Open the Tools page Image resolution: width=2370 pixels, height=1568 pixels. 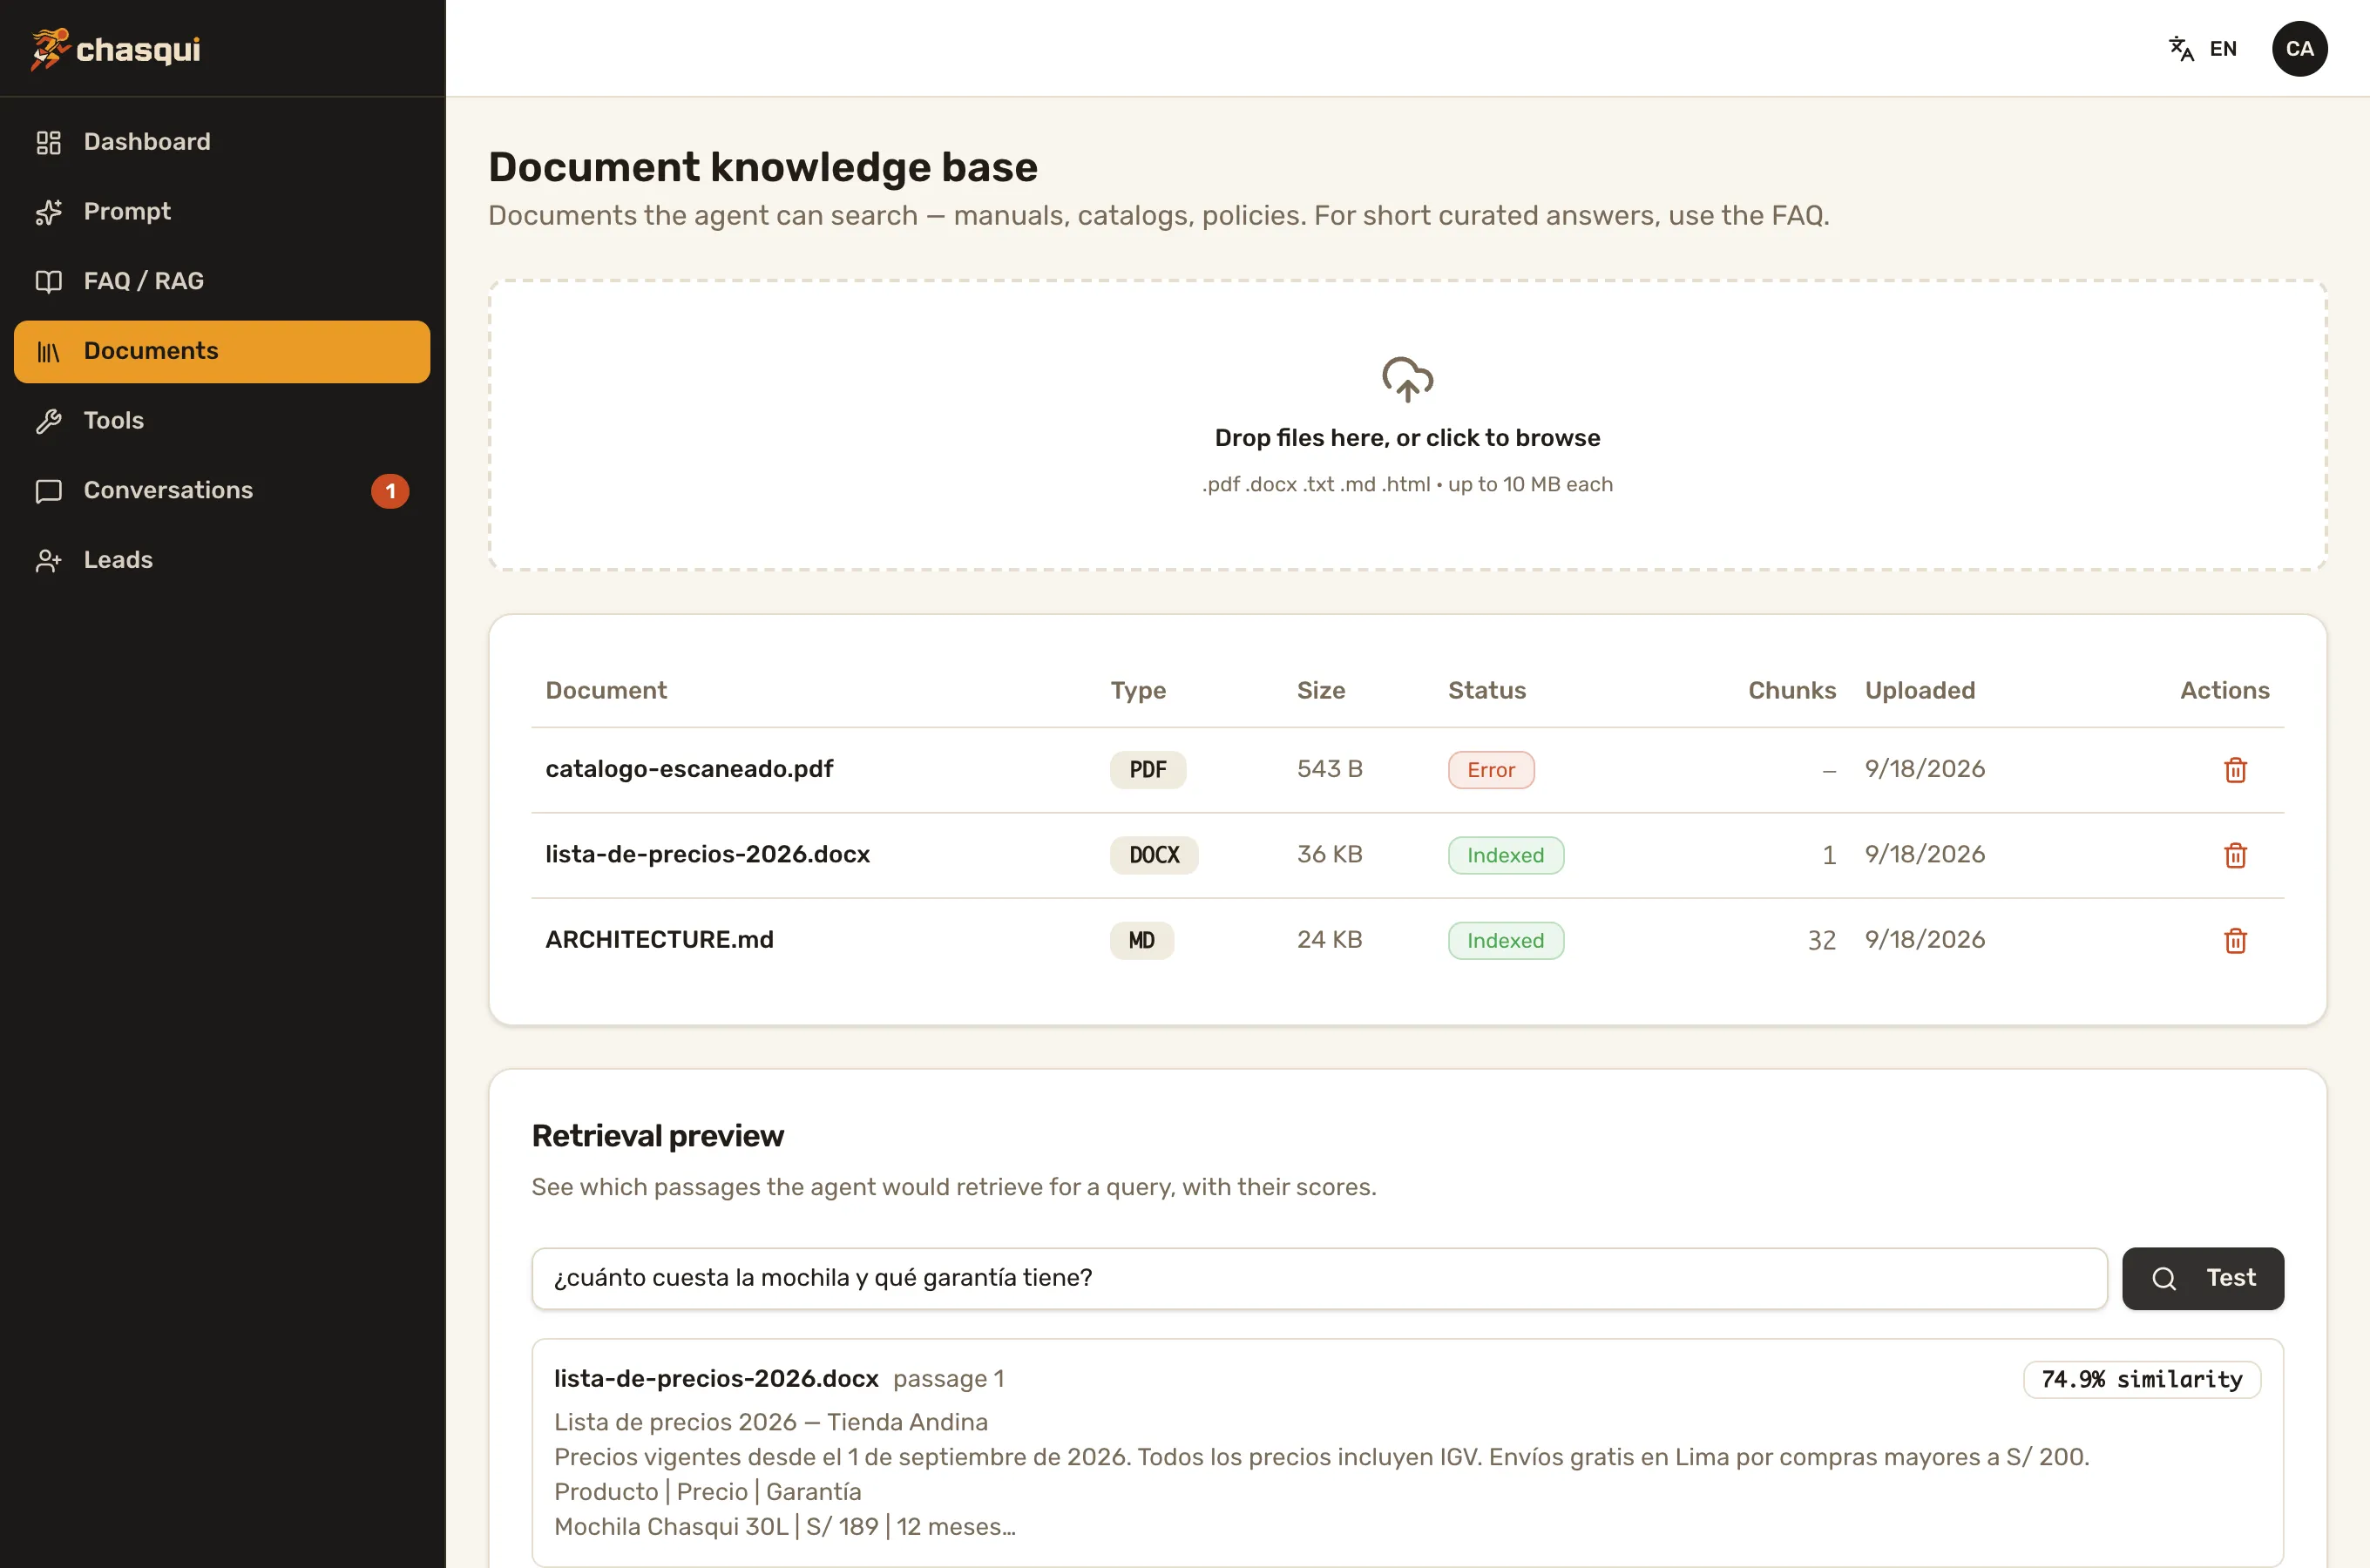(222, 421)
